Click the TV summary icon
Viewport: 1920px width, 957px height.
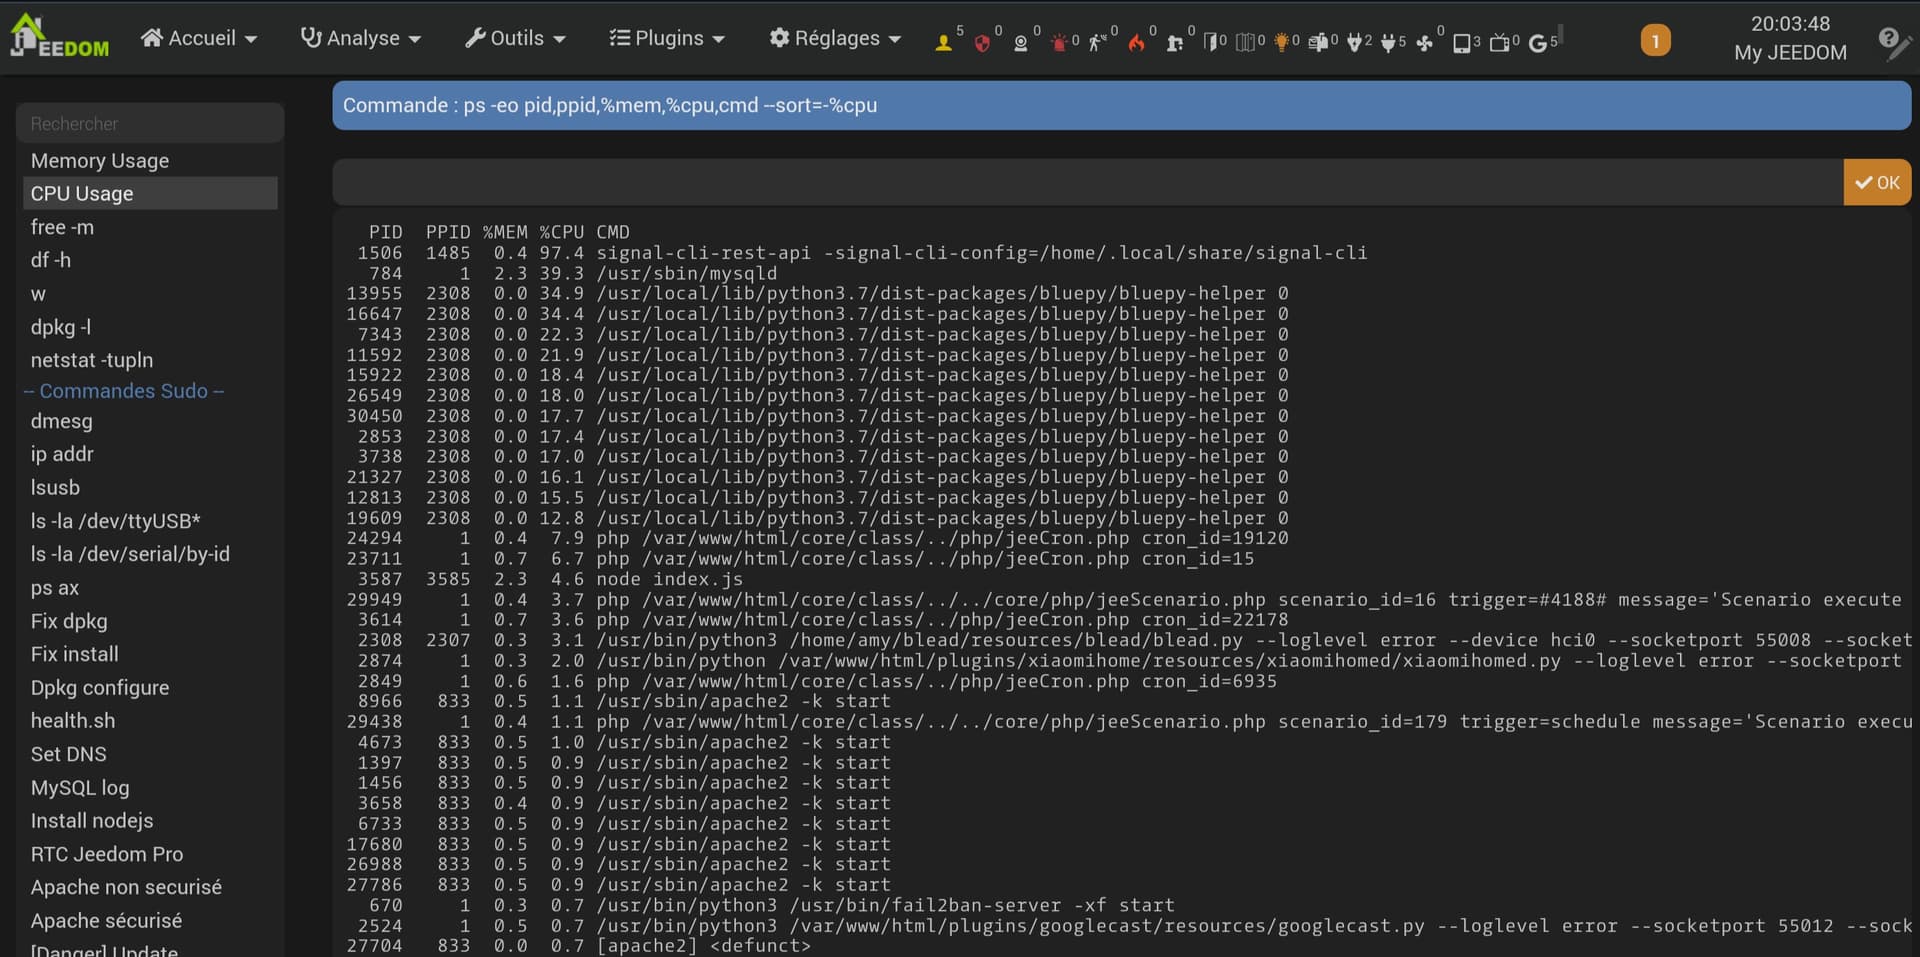(x=1499, y=43)
